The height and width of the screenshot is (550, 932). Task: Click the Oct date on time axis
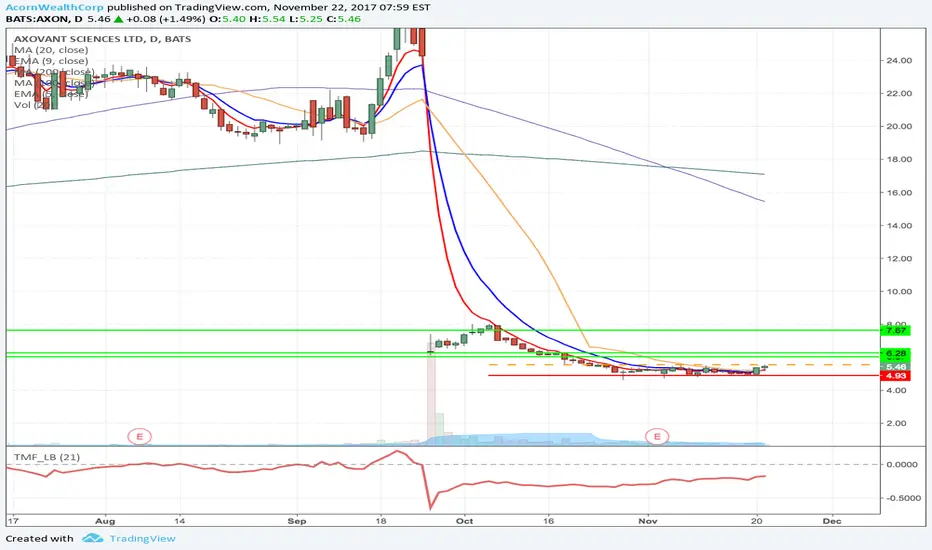click(464, 521)
